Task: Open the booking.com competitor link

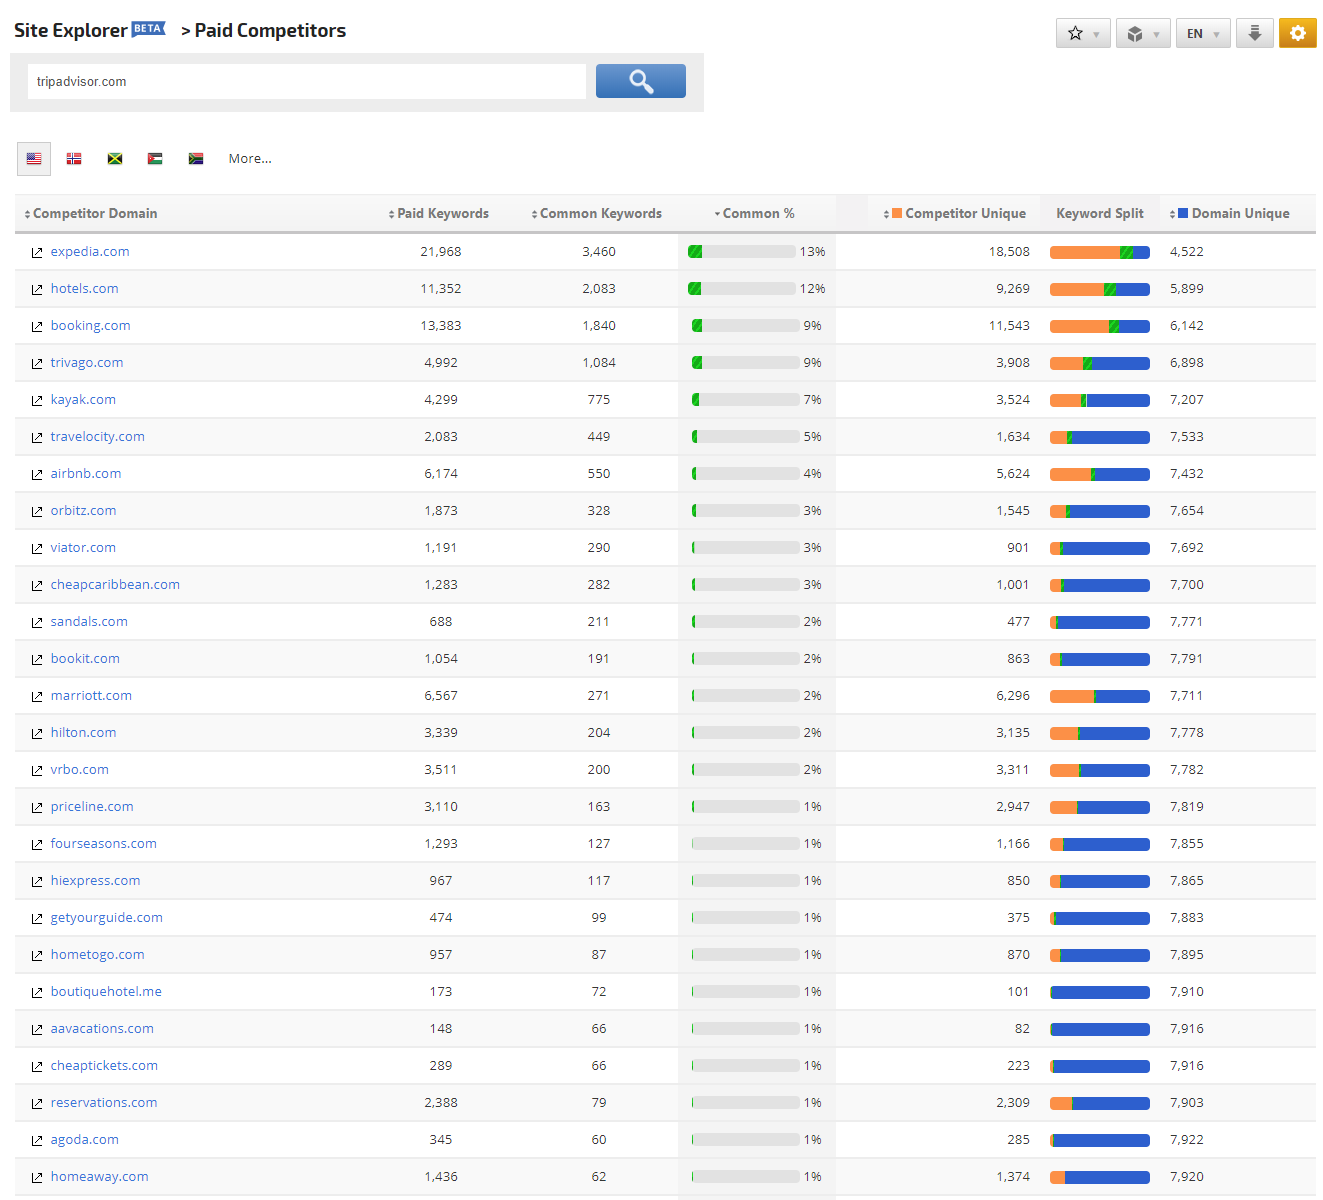Action: coord(90,326)
